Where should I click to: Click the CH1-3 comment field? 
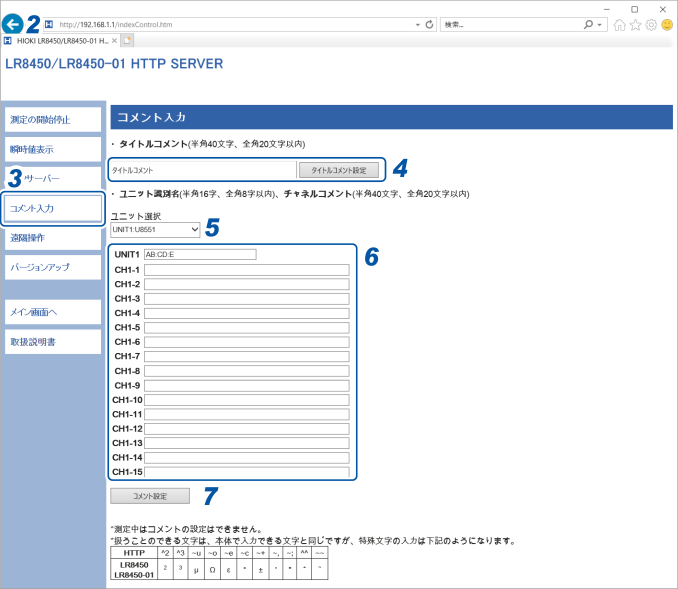point(246,299)
